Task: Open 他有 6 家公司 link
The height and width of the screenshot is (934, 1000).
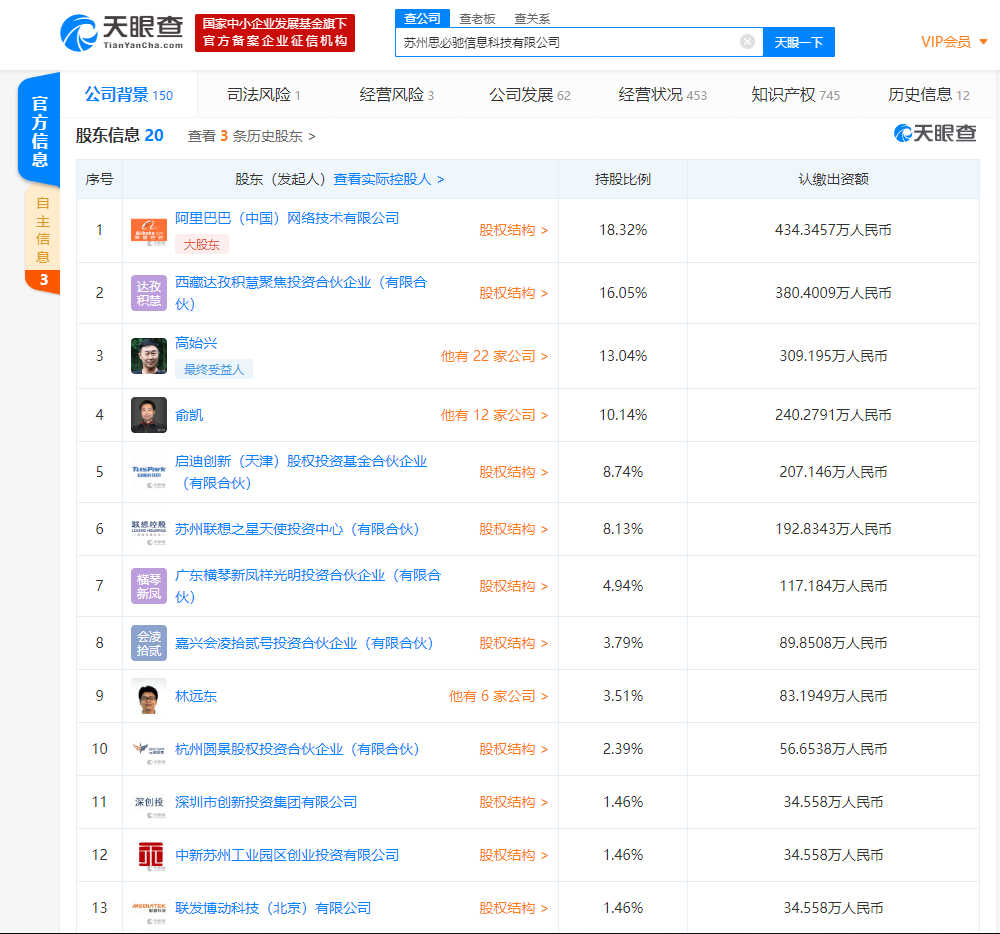Action: click(x=498, y=696)
